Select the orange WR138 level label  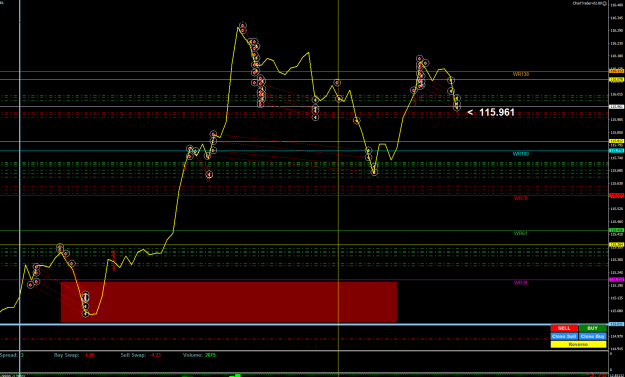pos(521,74)
